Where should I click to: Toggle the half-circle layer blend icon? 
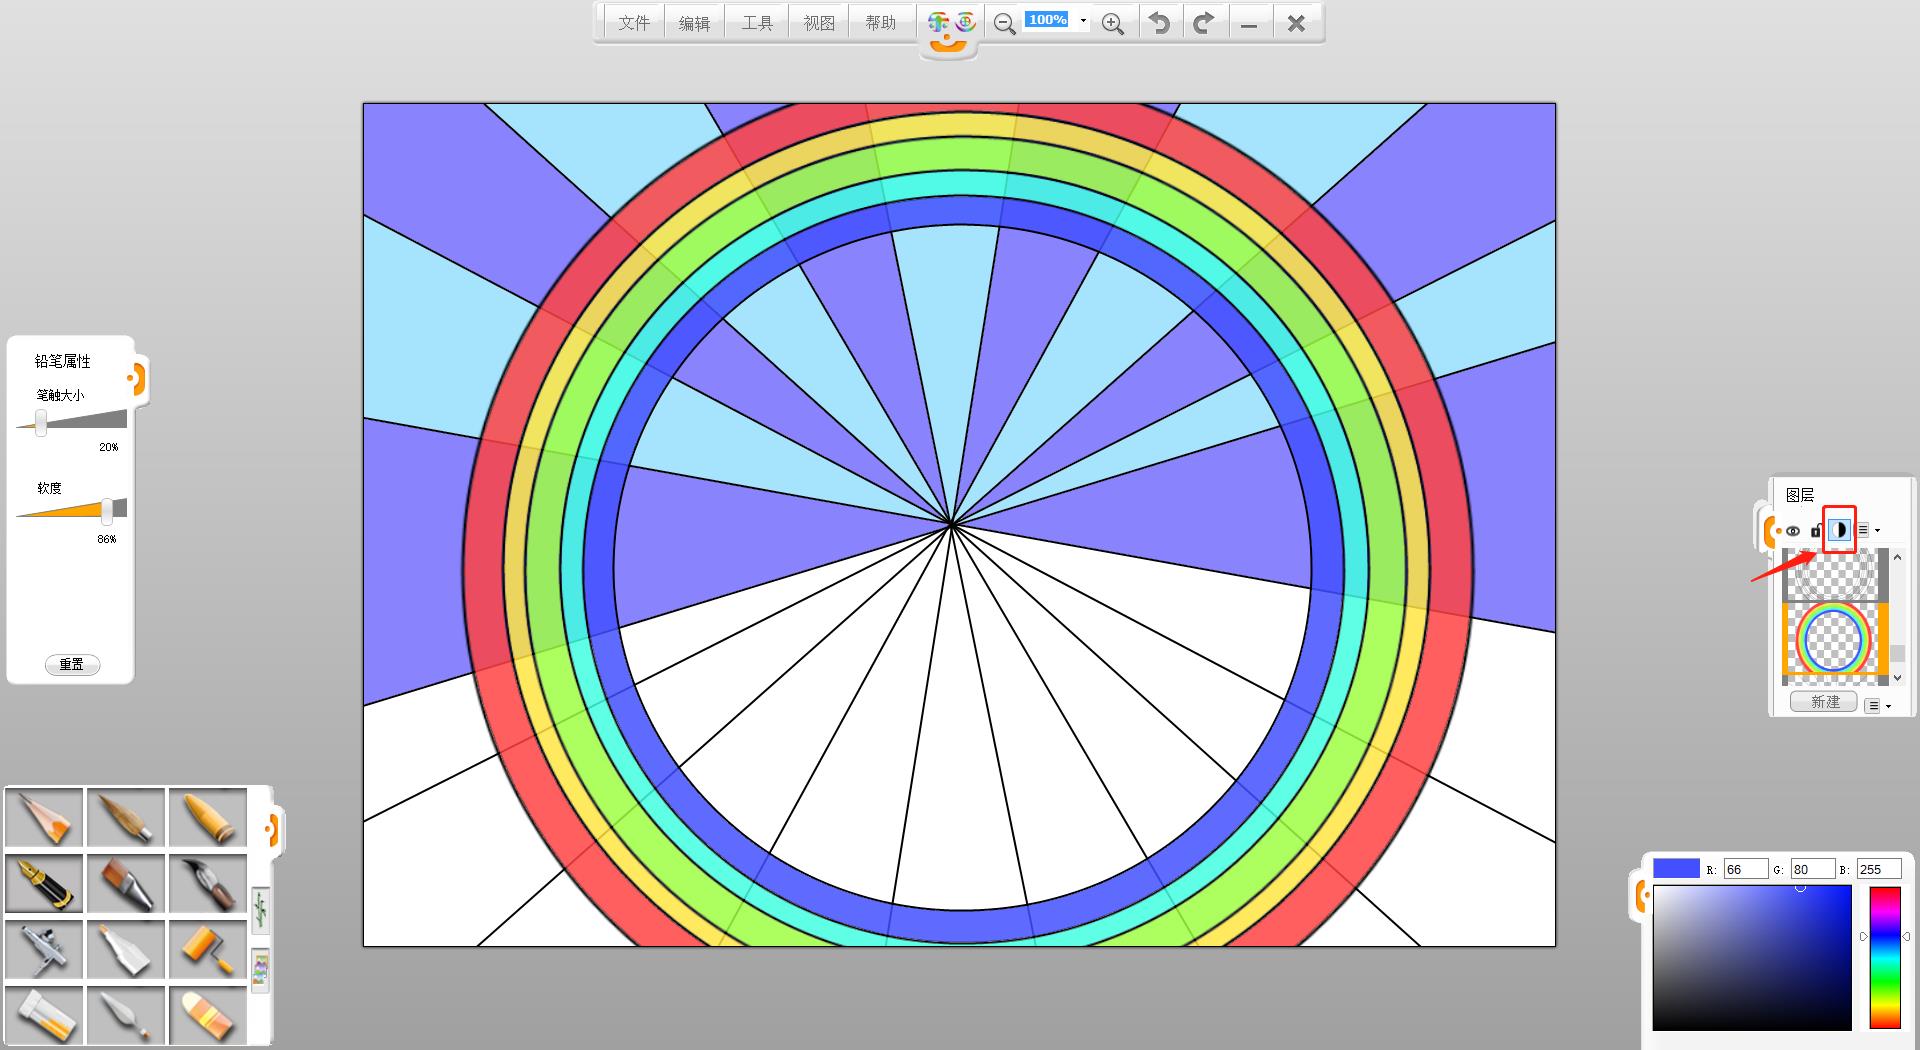click(x=1839, y=530)
